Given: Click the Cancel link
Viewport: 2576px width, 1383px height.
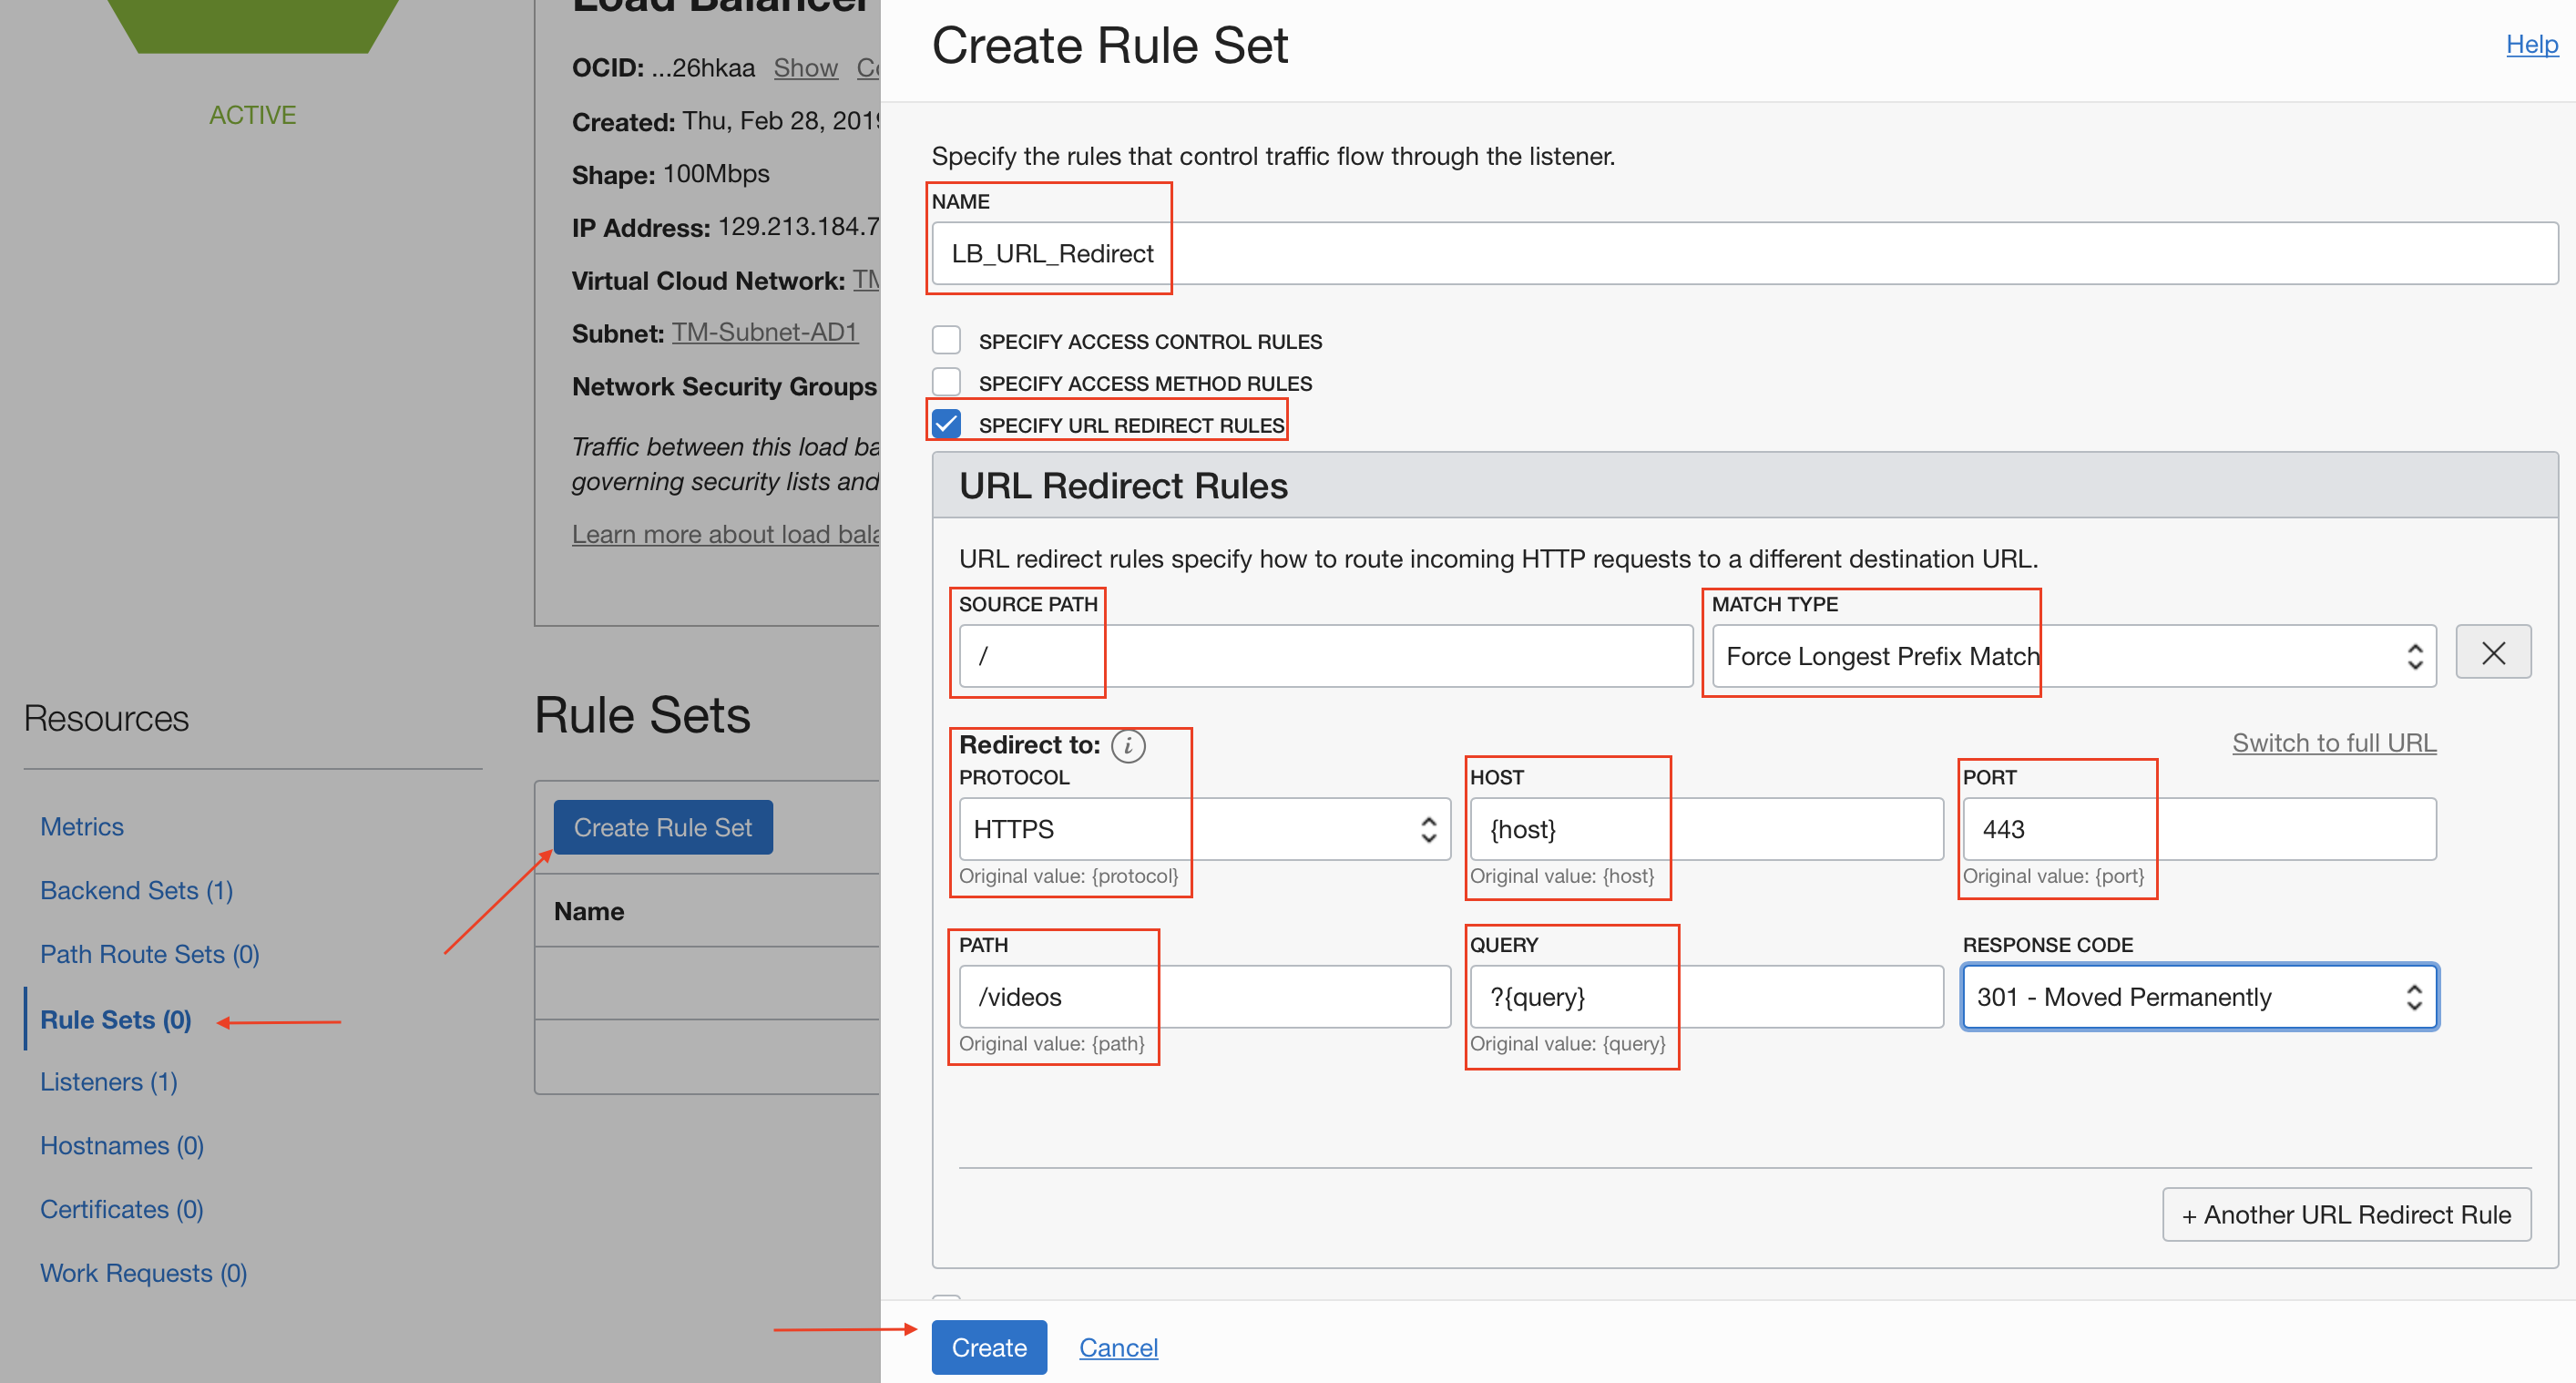Looking at the screenshot, I should tap(1118, 1347).
